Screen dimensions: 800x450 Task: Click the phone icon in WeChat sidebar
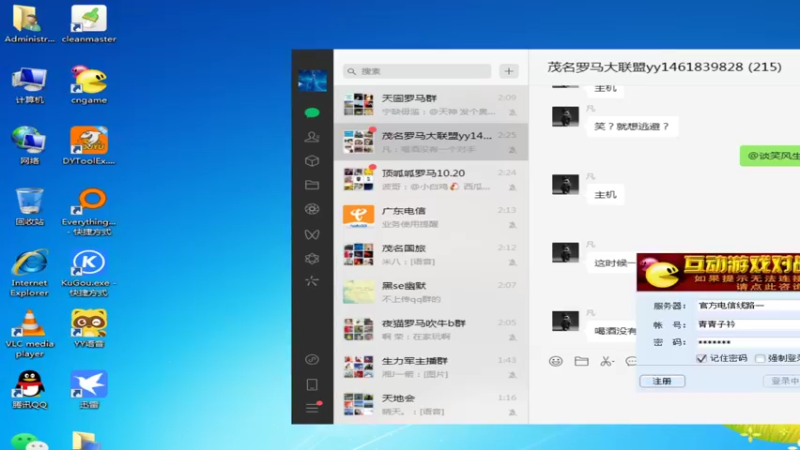[312, 384]
